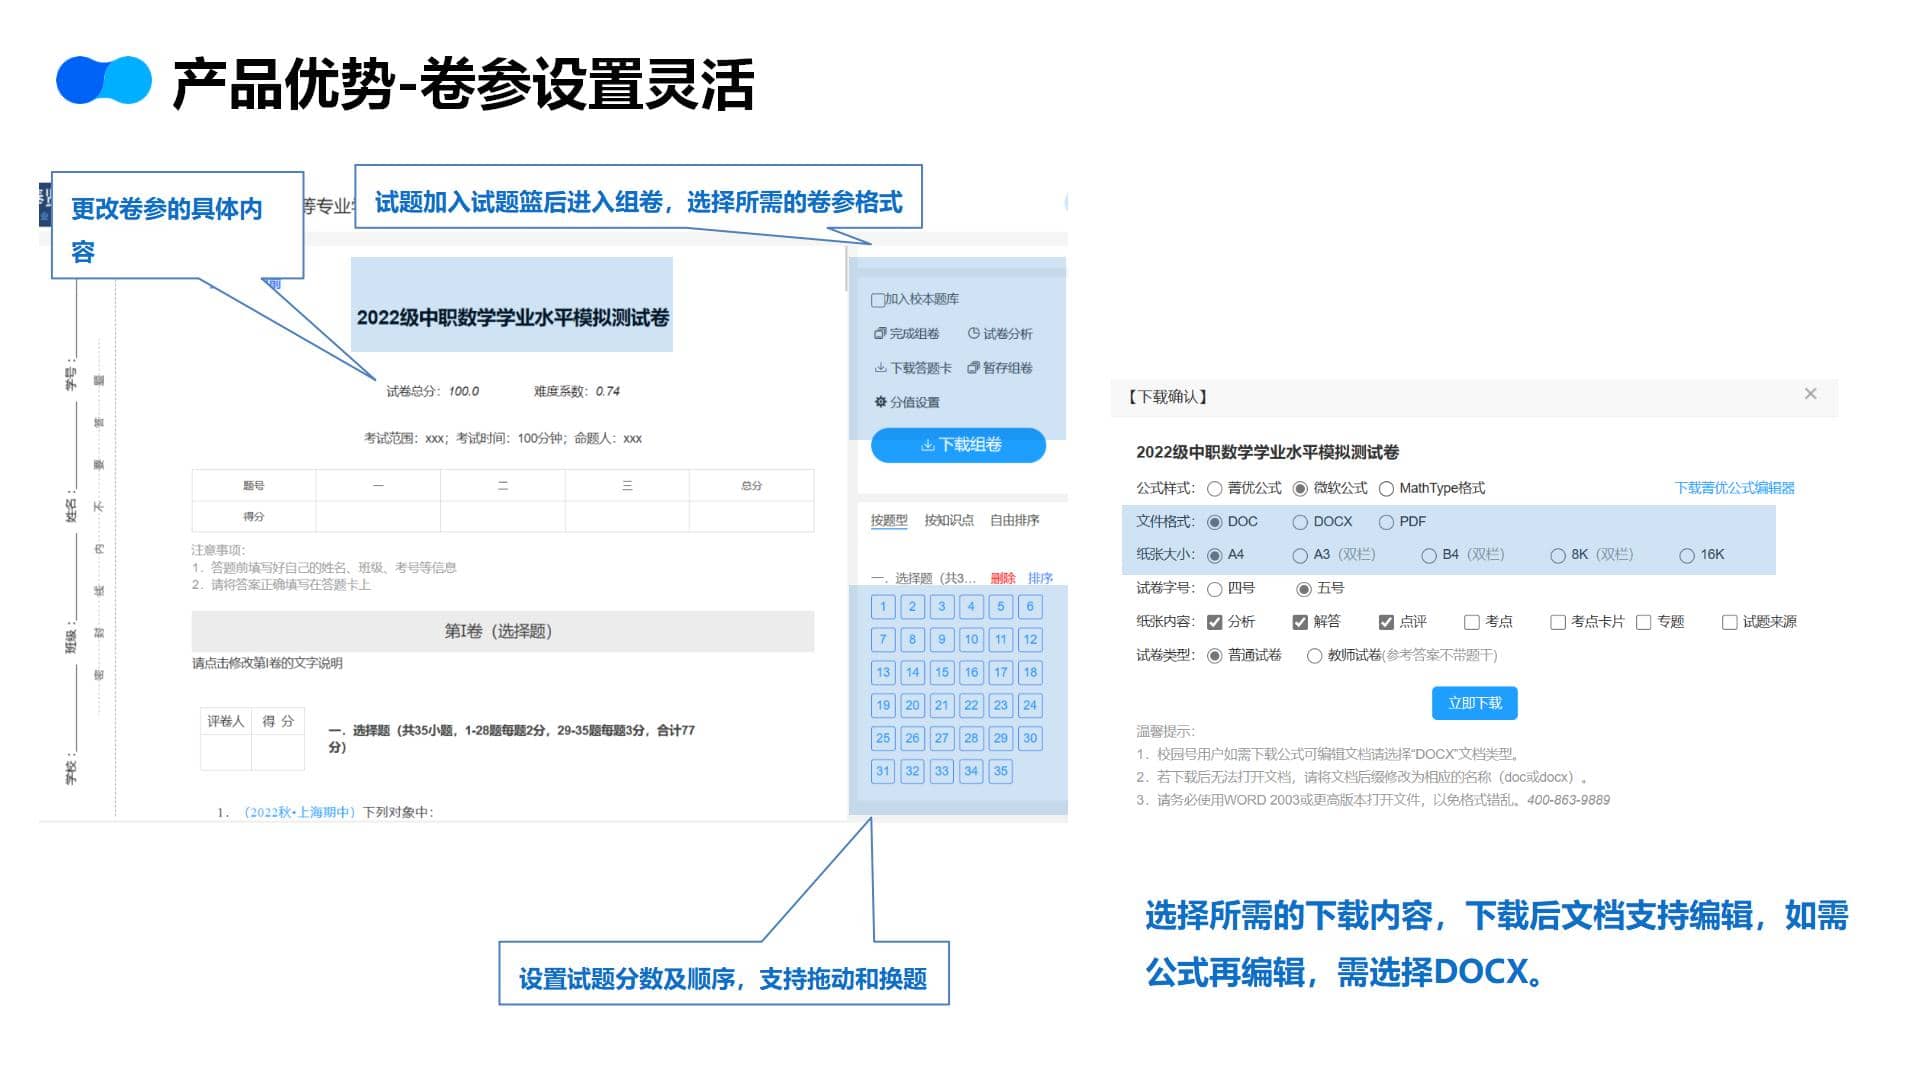Select question number 15 box

[941, 672]
